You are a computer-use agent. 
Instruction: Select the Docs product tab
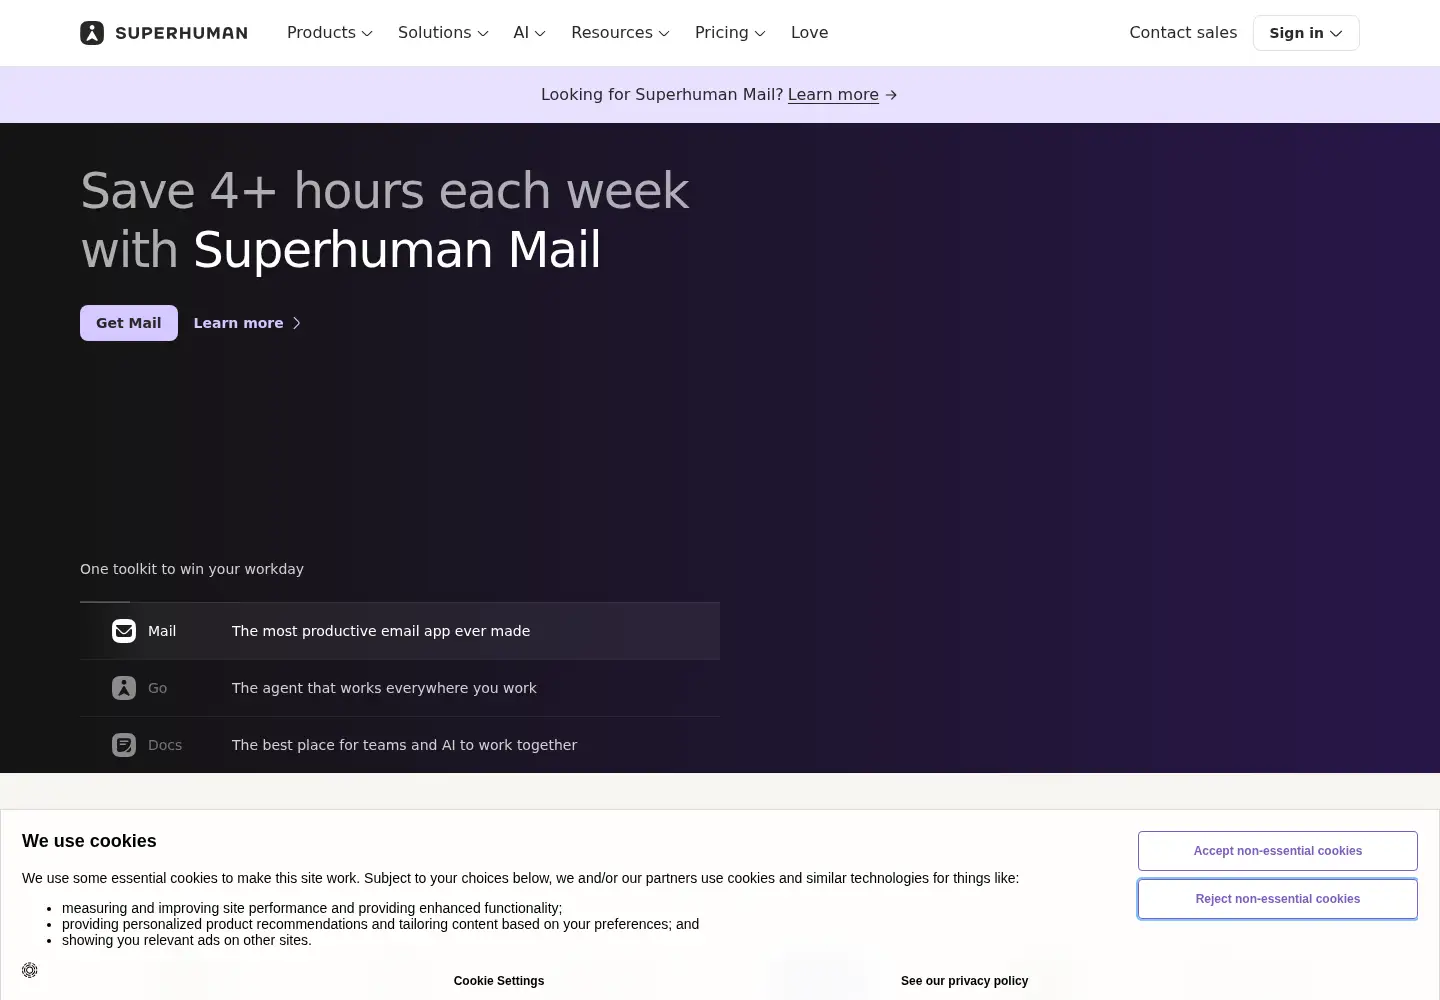coord(400,745)
